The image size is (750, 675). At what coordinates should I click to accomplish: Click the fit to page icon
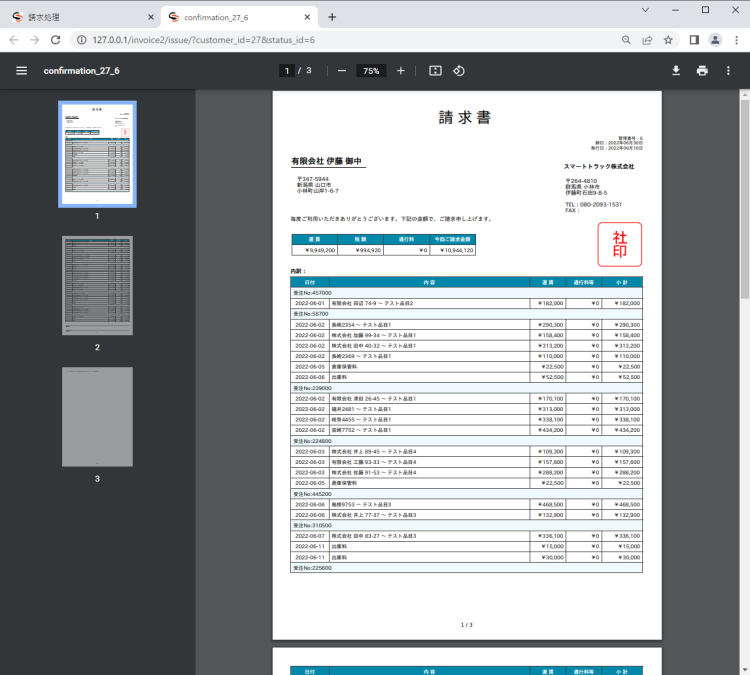[x=435, y=71]
